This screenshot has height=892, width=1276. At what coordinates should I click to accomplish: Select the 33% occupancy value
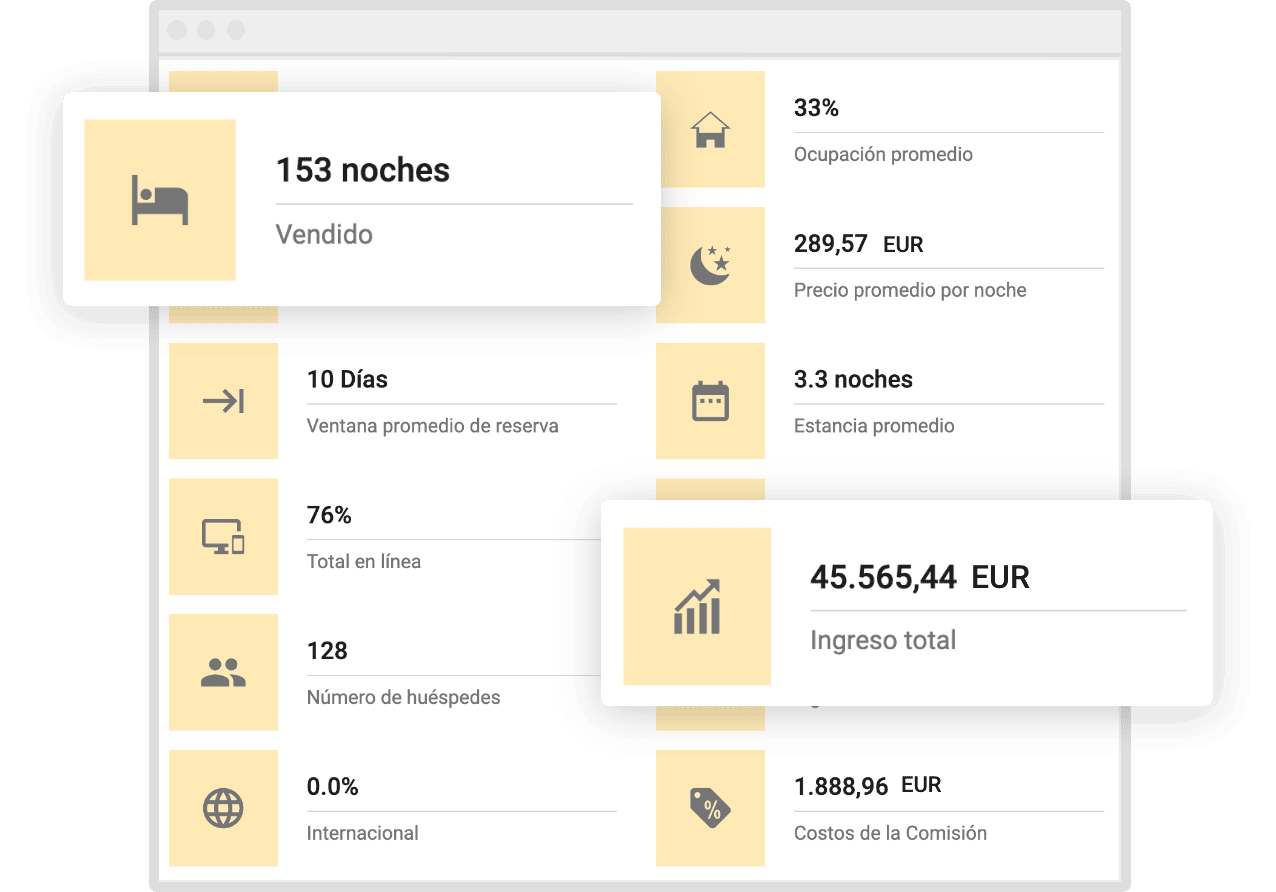point(816,108)
